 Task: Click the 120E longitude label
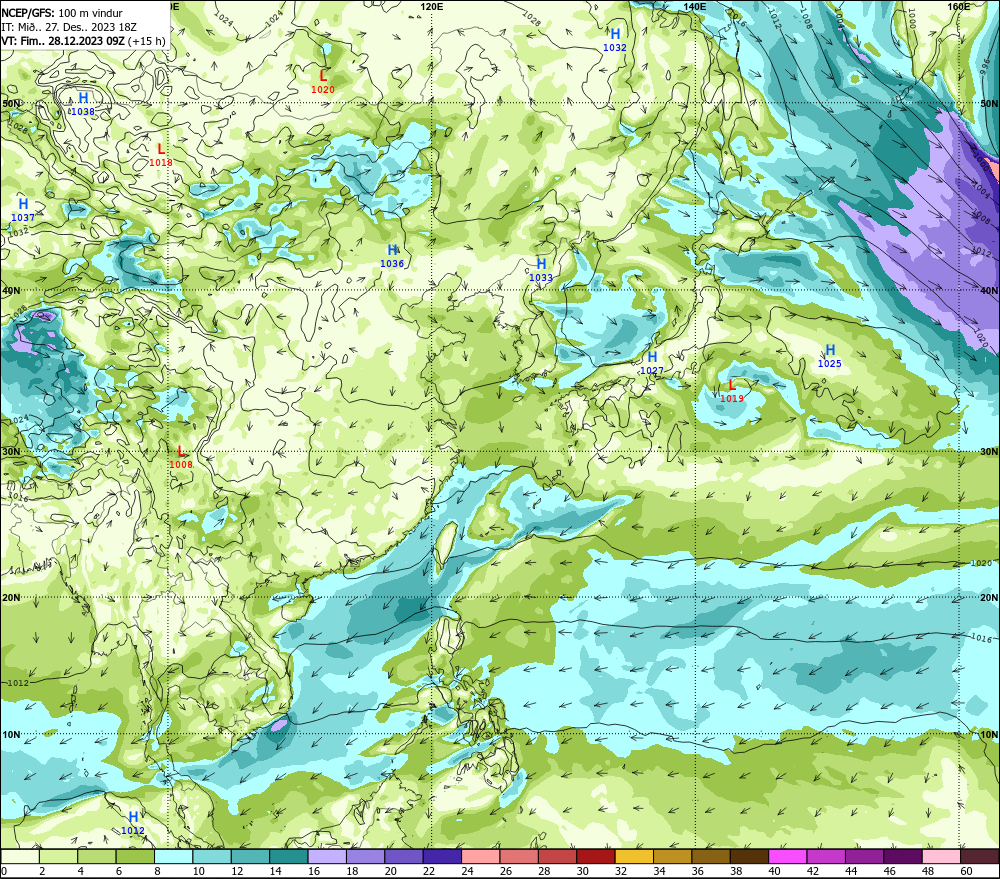click(432, 6)
